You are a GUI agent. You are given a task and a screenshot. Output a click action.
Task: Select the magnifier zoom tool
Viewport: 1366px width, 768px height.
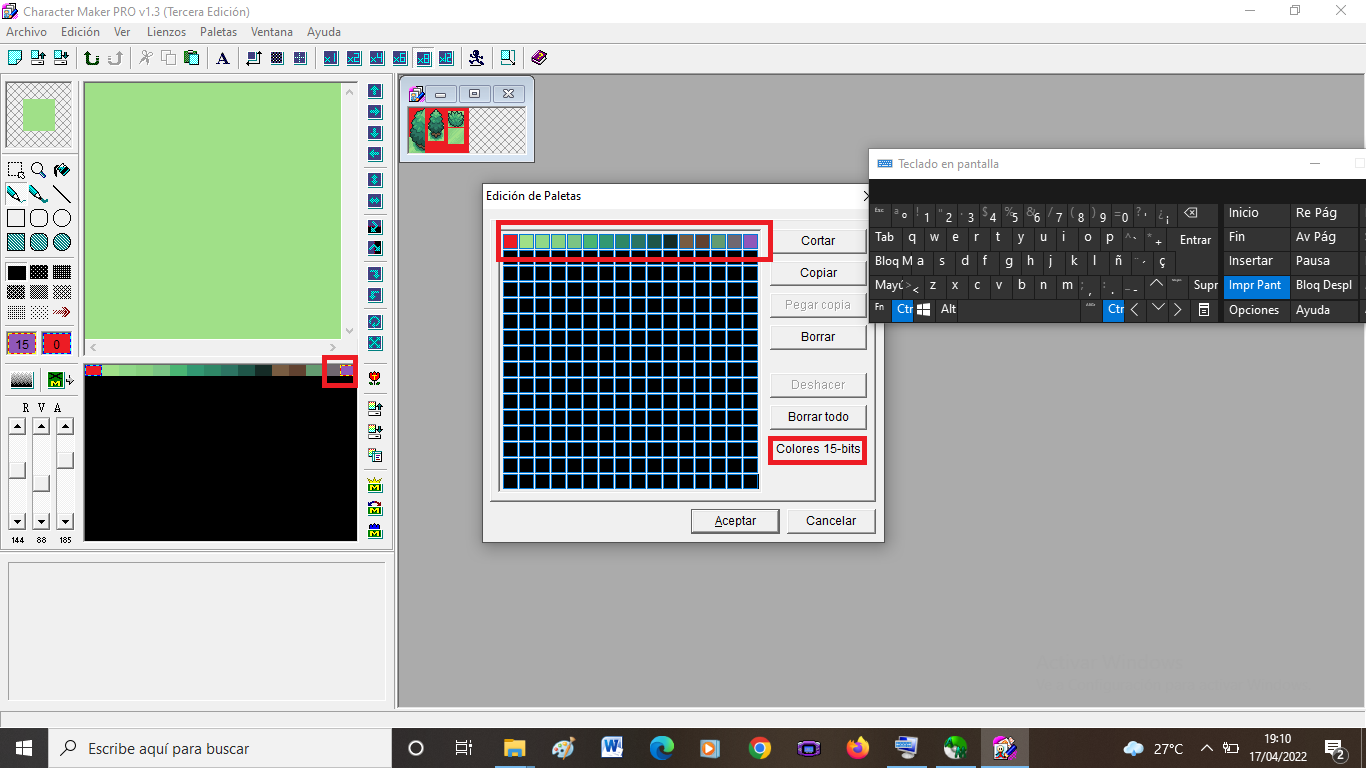(38, 170)
